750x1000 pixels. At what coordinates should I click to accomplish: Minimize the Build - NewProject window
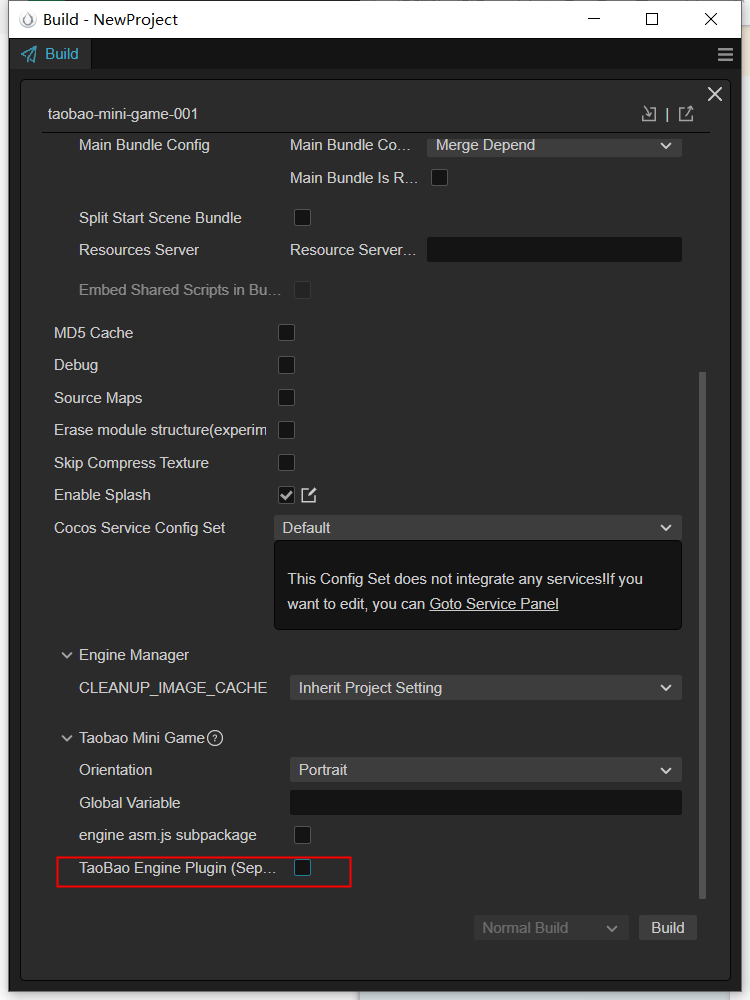click(594, 19)
